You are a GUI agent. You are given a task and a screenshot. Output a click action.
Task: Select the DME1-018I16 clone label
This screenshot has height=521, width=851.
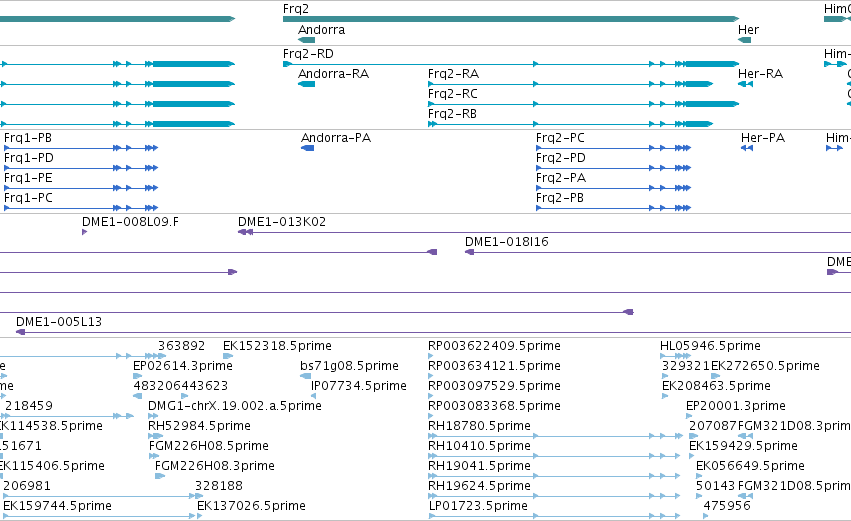coord(507,242)
